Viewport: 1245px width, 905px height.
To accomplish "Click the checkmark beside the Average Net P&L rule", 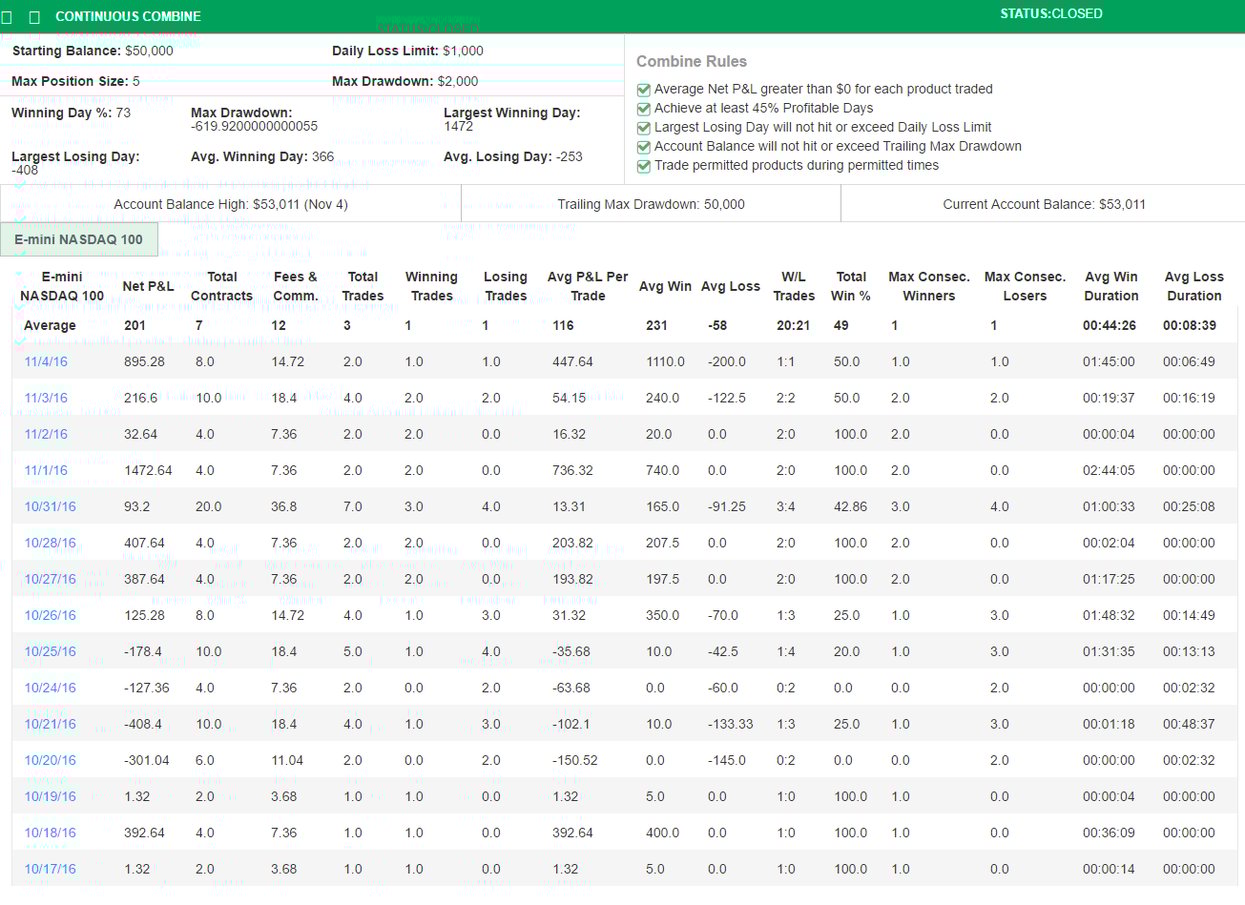I will pos(644,89).
